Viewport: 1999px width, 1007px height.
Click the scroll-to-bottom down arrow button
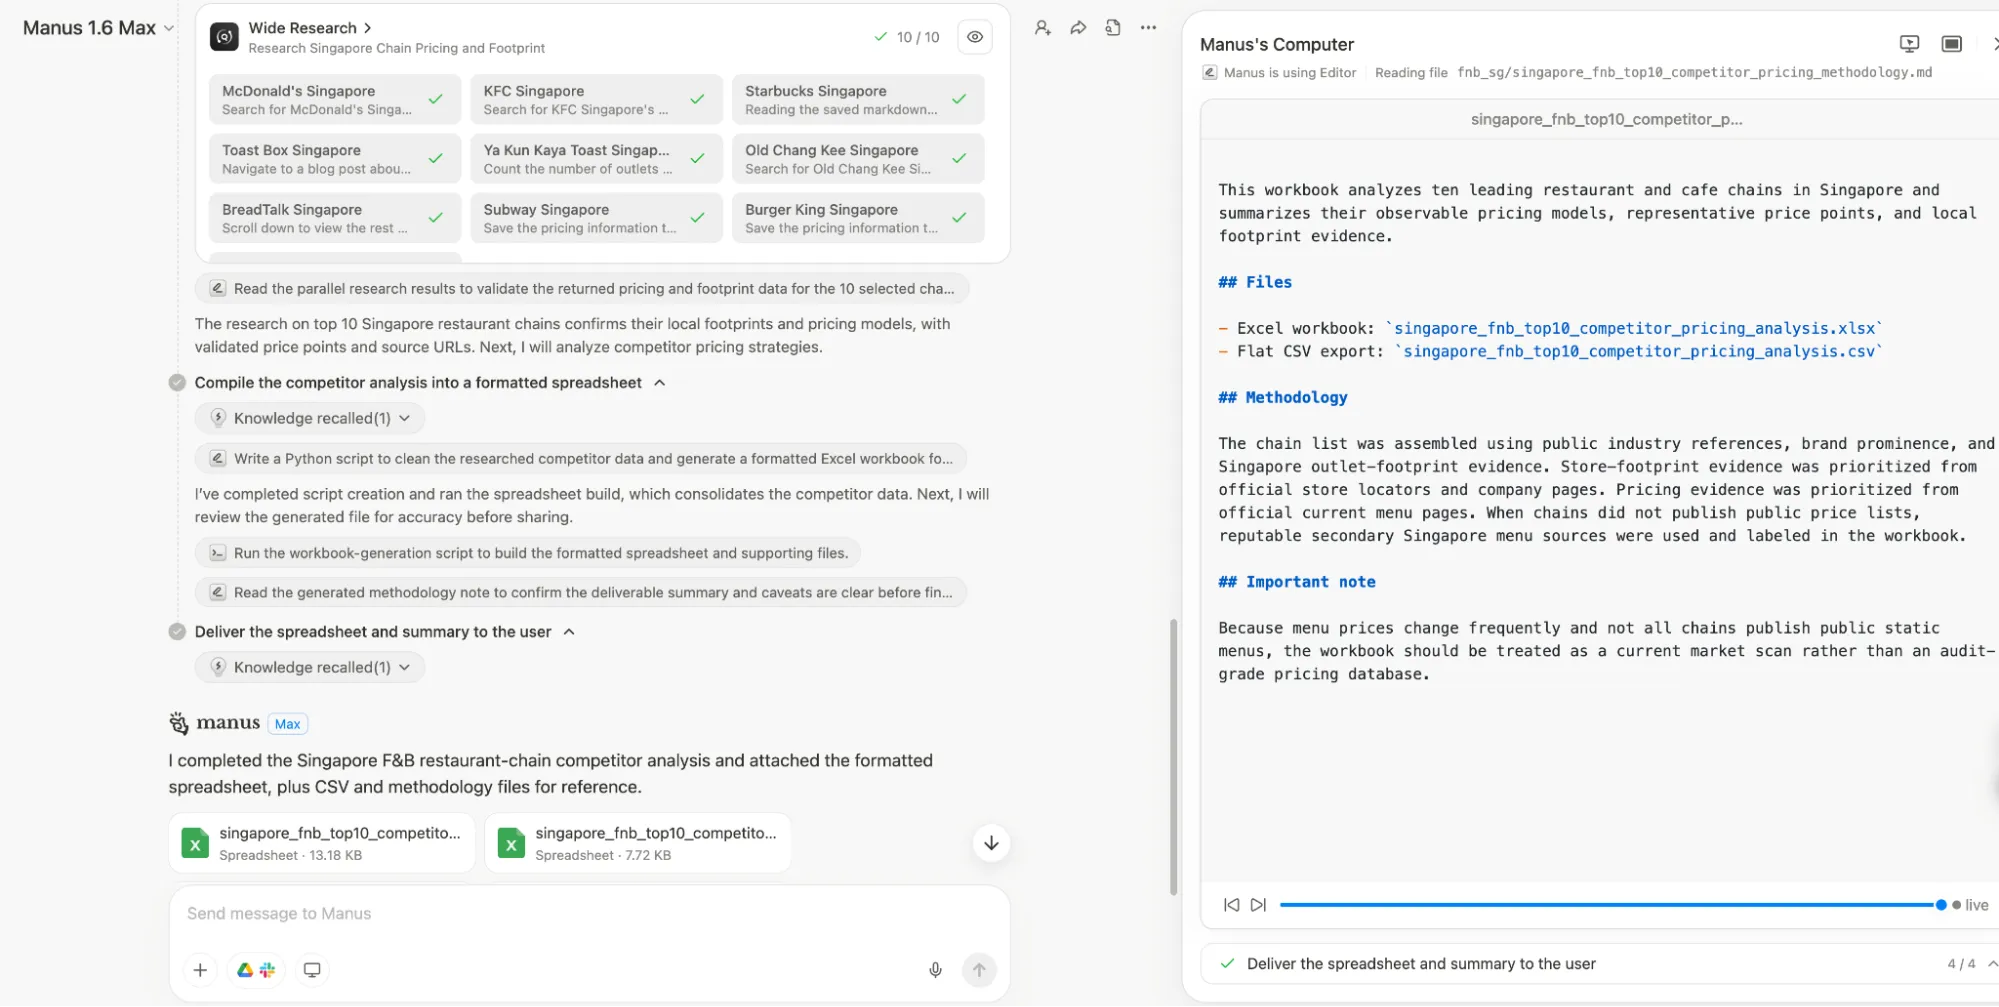[x=990, y=843]
